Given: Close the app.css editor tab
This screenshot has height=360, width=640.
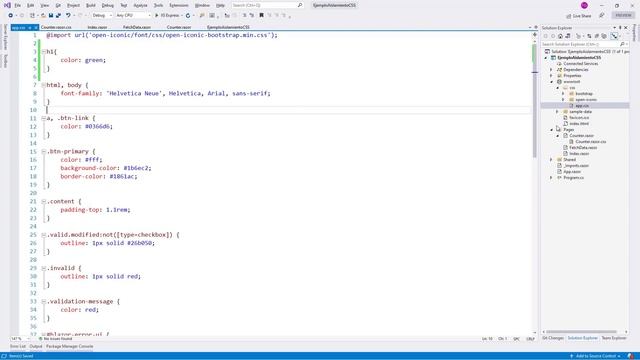Looking at the screenshot, I should pyautogui.click(x=36, y=27).
